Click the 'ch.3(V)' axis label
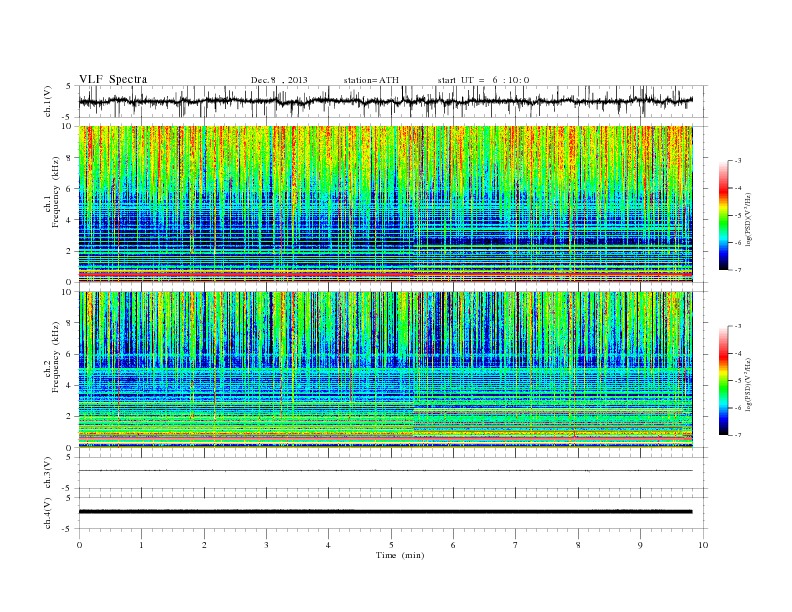The image size is (792, 612). click(x=47, y=472)
